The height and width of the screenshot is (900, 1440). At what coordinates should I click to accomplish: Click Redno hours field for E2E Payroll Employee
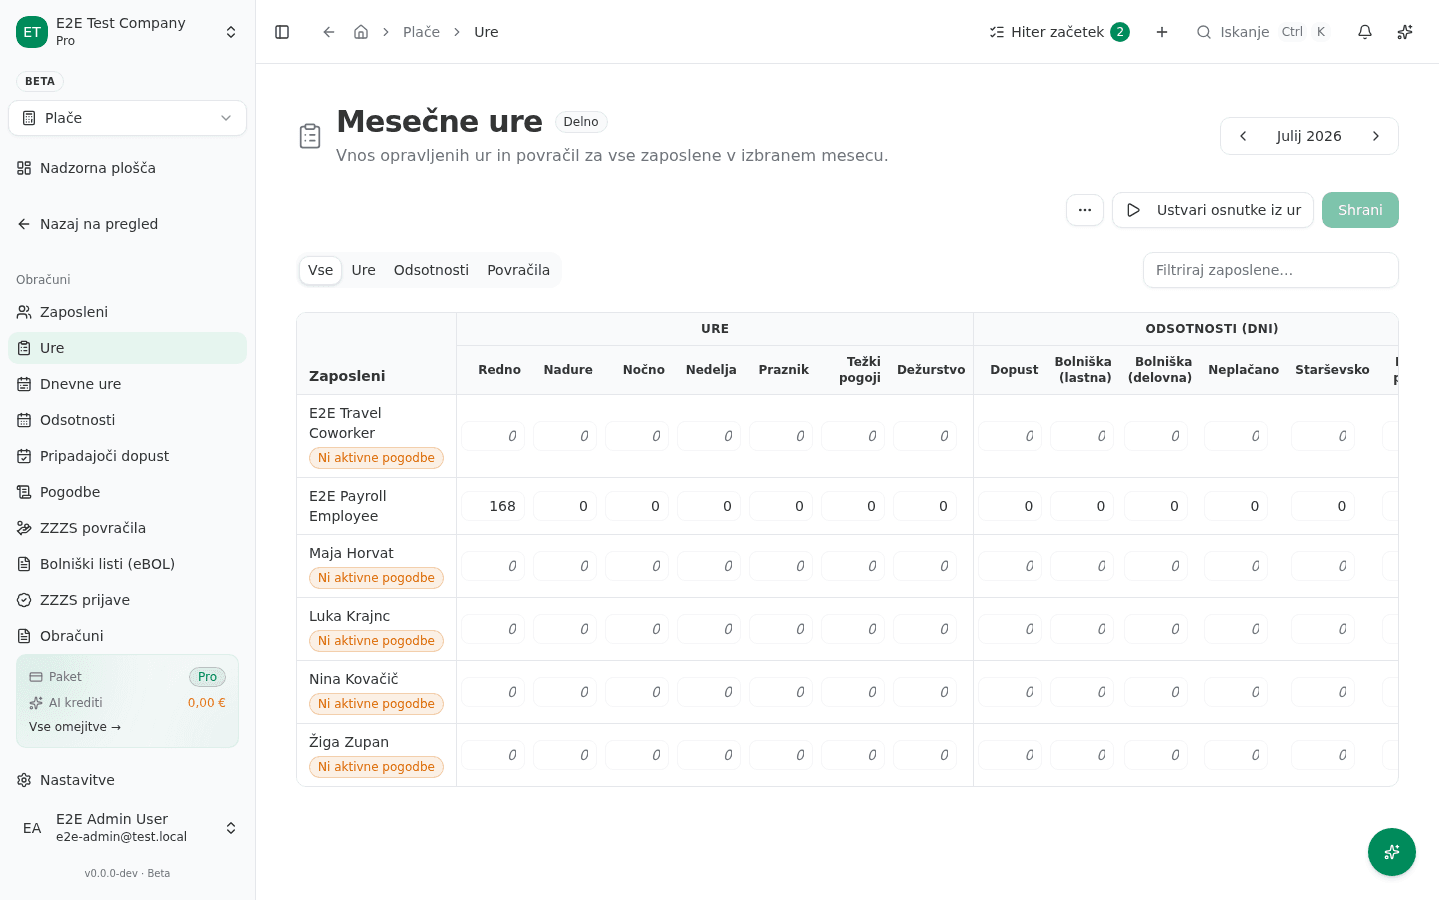pos(493,506)
